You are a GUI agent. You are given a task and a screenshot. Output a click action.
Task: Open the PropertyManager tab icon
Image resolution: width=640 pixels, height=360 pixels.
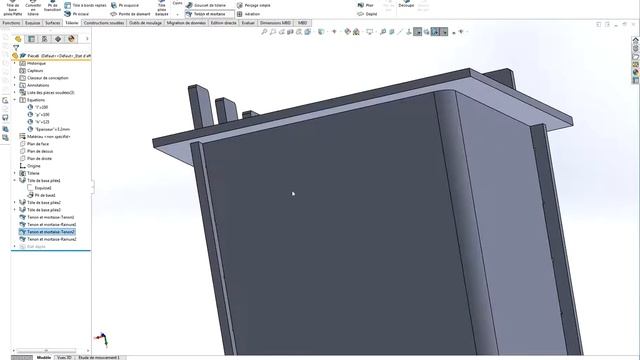(31, 39)
